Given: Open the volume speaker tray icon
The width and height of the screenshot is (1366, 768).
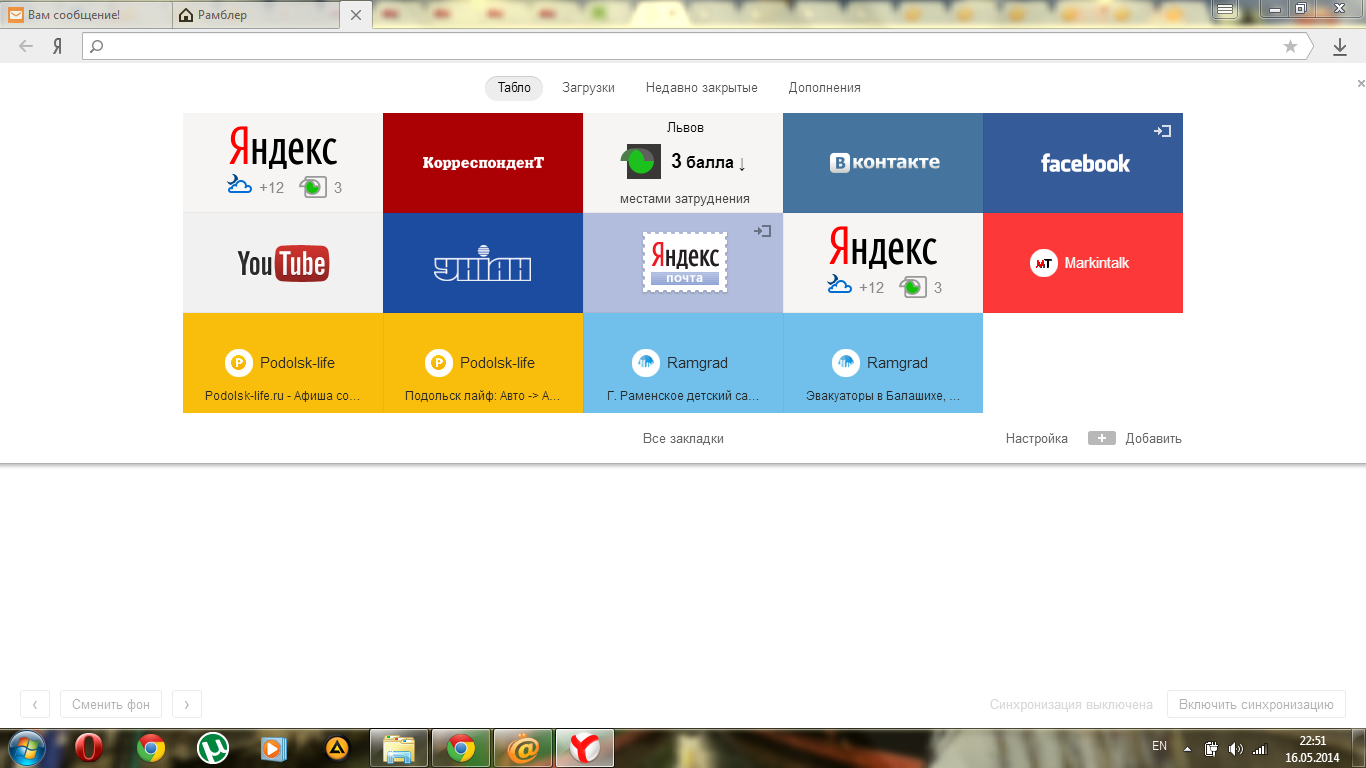Looking at the screenshot, I should pyautogui.click(x=1235, y=748).
